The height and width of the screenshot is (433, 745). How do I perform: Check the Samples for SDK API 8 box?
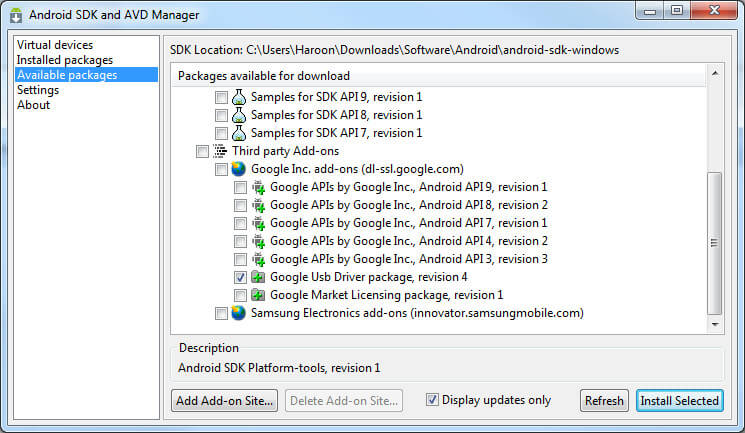click(x=221, y=115)
